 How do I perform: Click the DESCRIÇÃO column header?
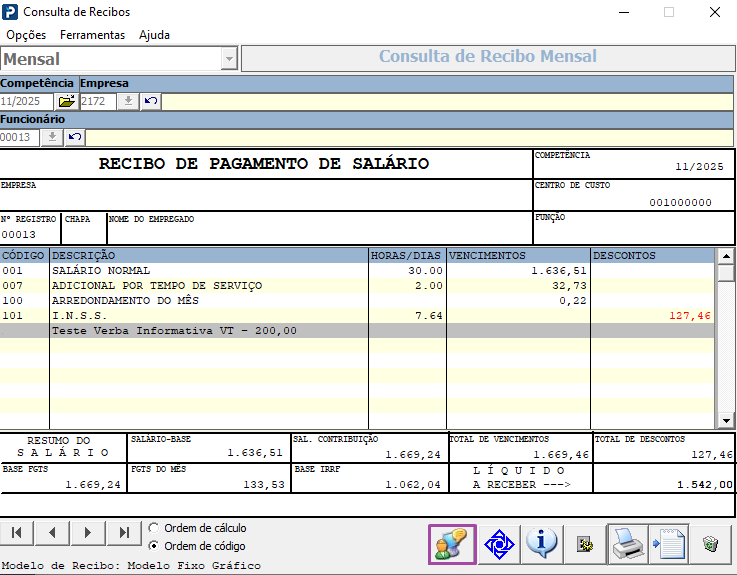(x=209, y=255)
